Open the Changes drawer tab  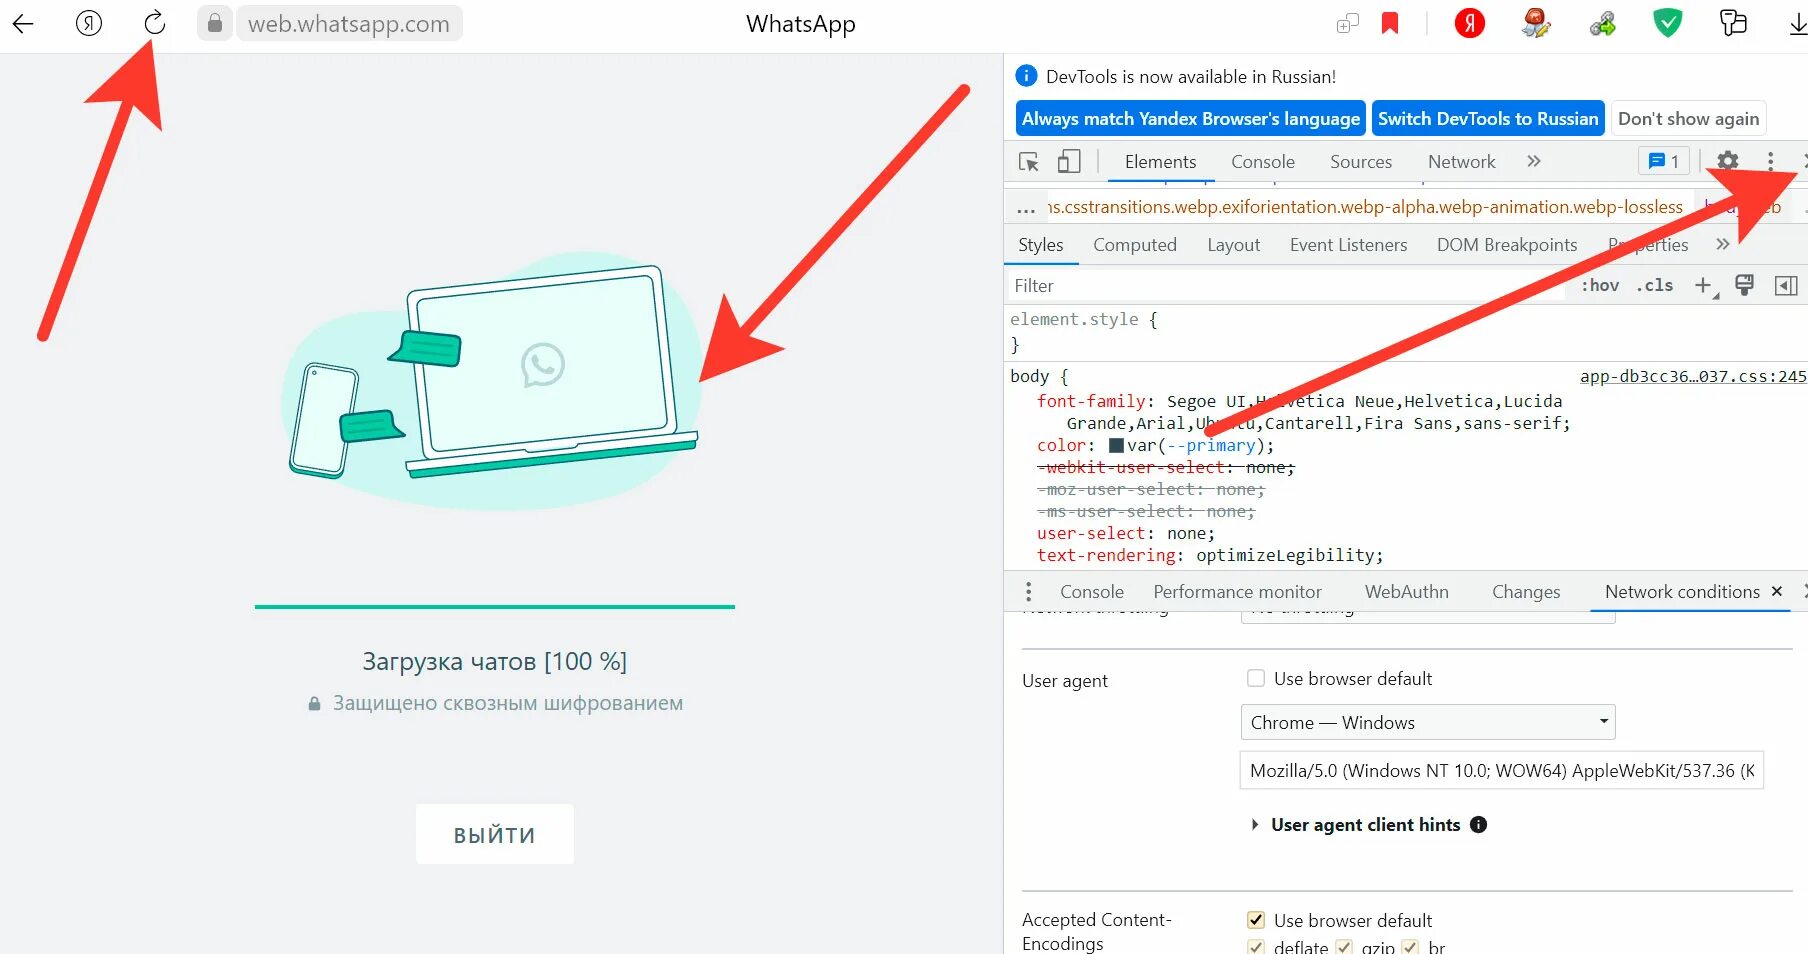coord(1526,592)
